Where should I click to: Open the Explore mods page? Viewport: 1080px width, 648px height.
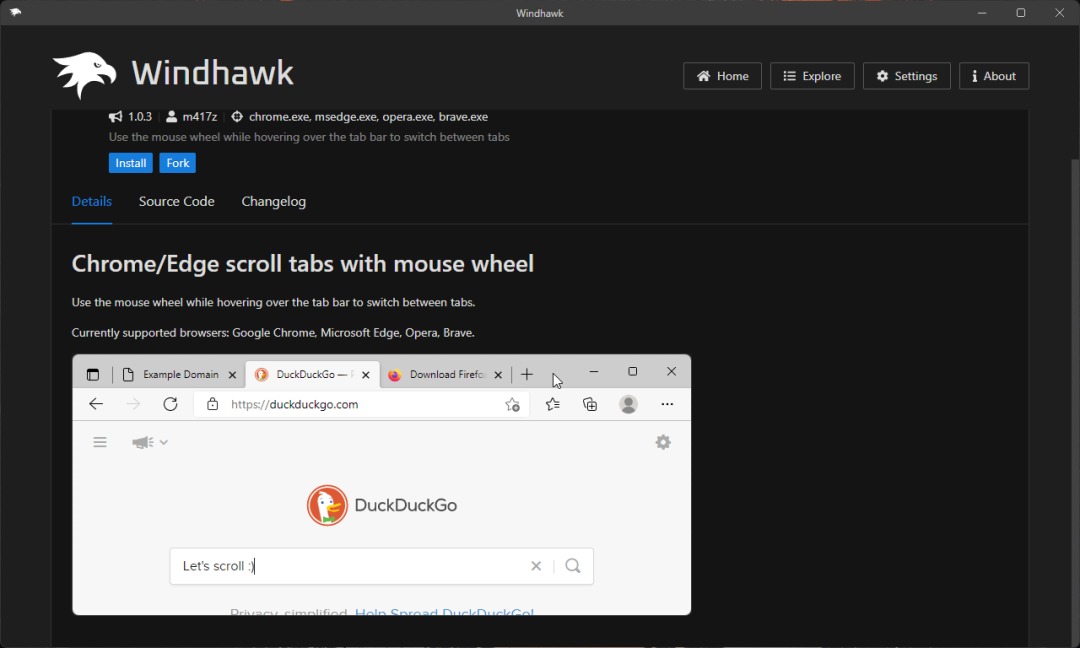(812, 76)
